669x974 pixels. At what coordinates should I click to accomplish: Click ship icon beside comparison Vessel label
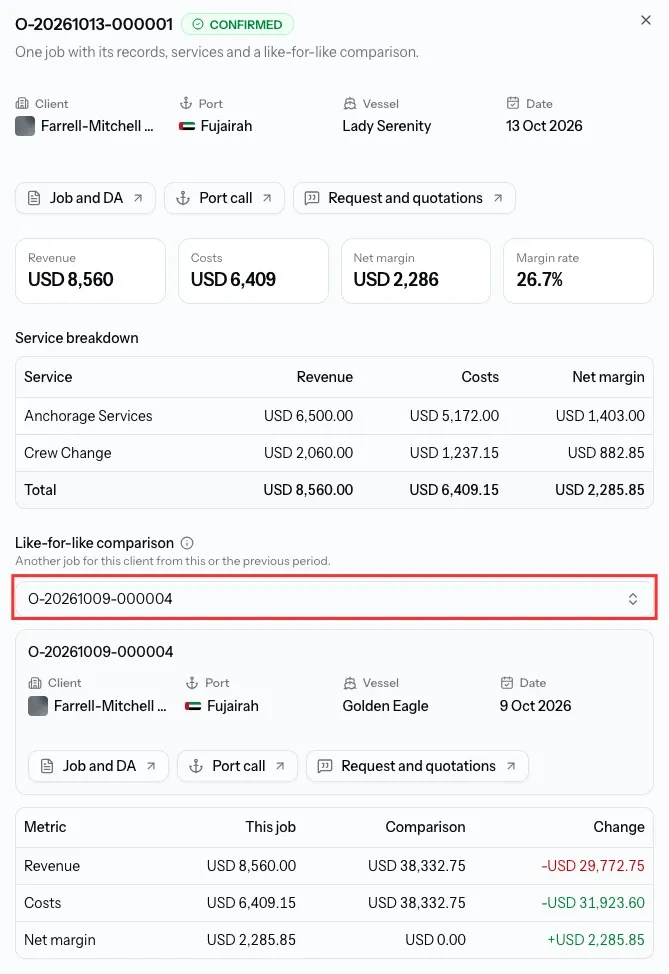[350, 683]
